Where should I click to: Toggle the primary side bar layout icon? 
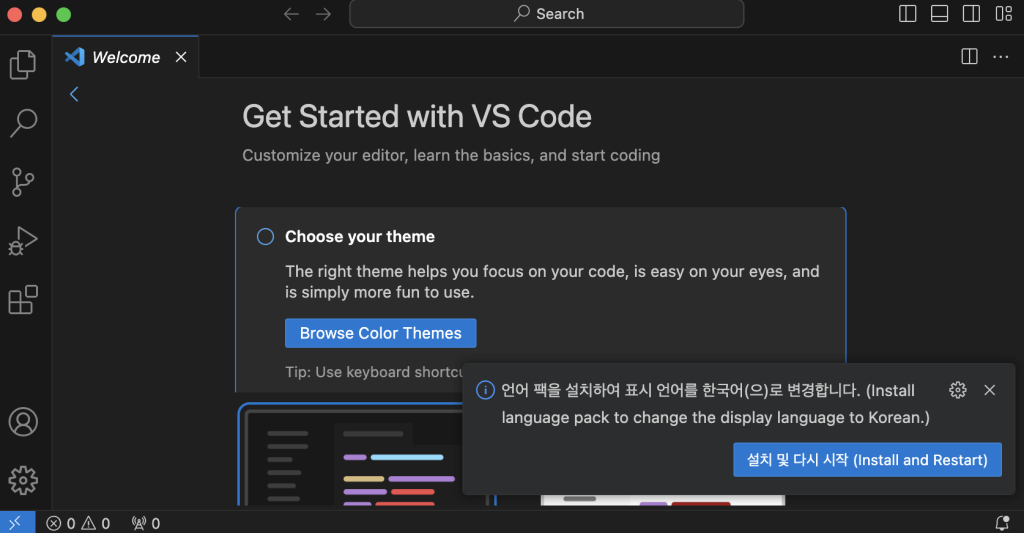908,14
